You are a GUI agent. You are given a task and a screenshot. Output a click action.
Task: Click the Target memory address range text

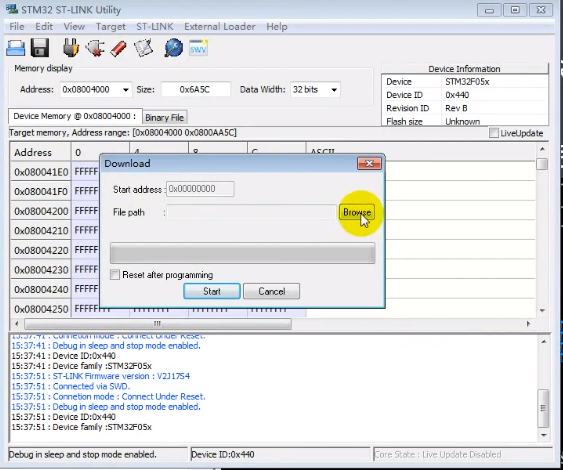[123, 133]
